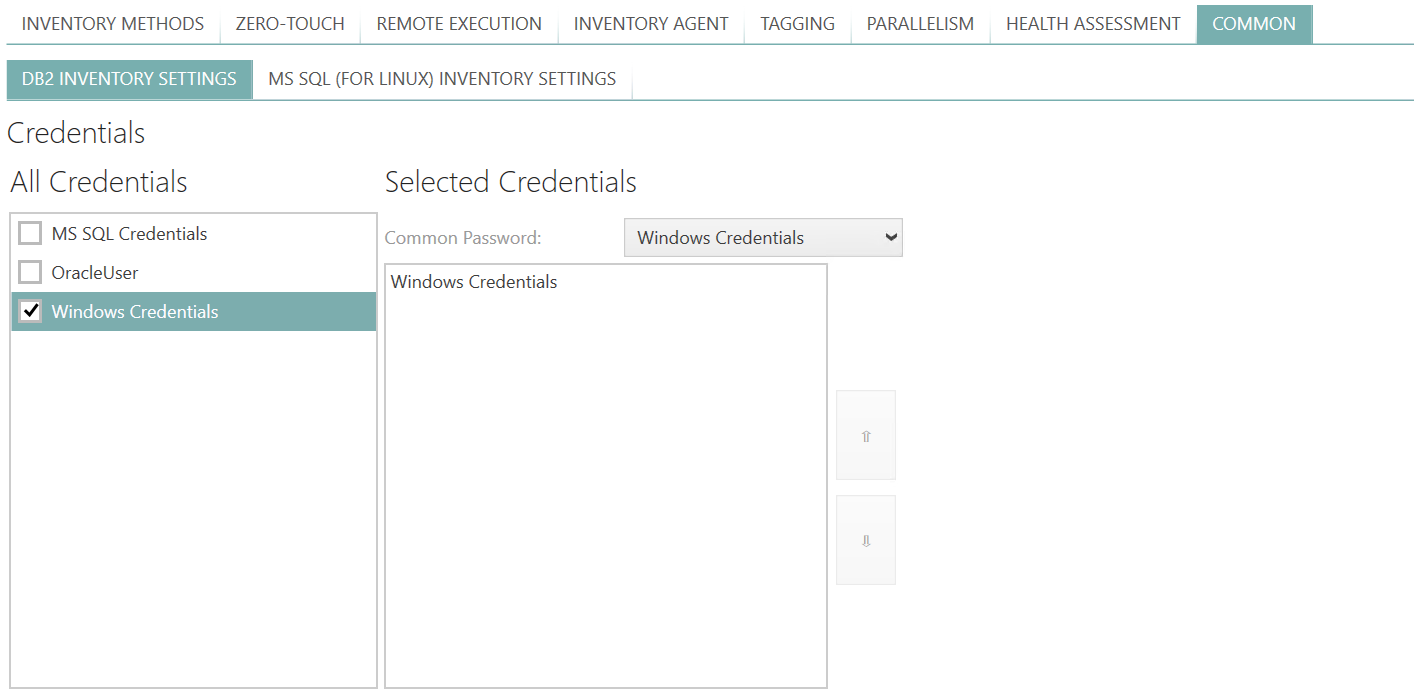Screen dimensions: 1421x698
Task: Select Windows Credentials in the Selected Credentials list
Action: coord(473,281)
